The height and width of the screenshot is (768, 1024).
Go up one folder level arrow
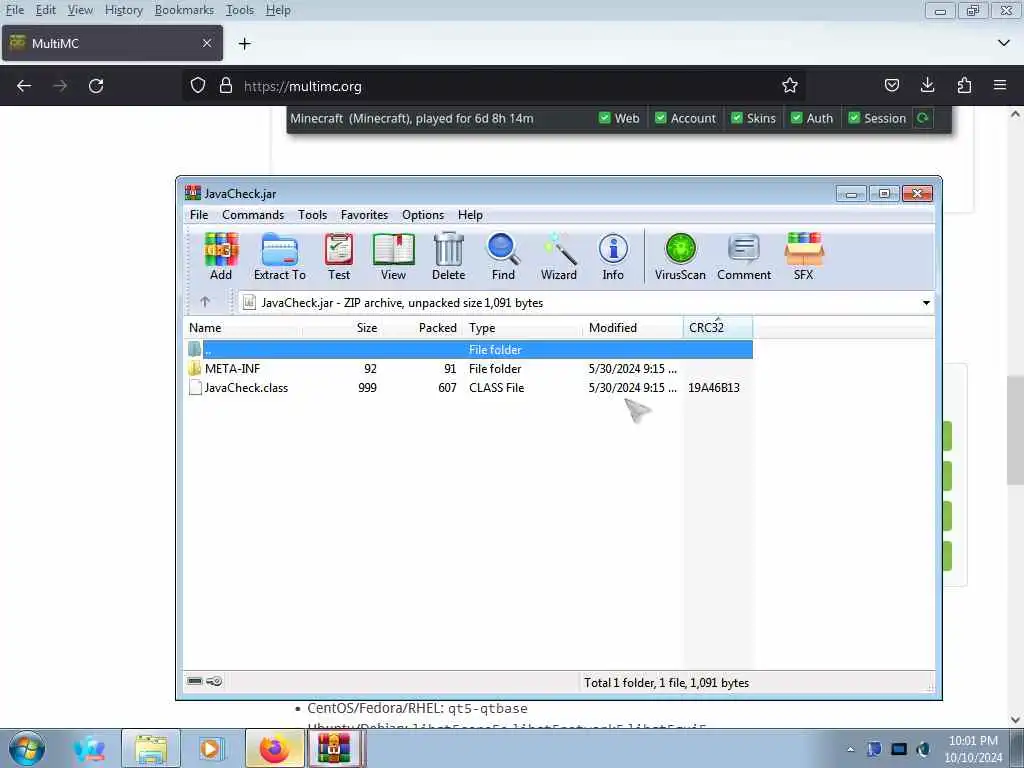[204, 302]
